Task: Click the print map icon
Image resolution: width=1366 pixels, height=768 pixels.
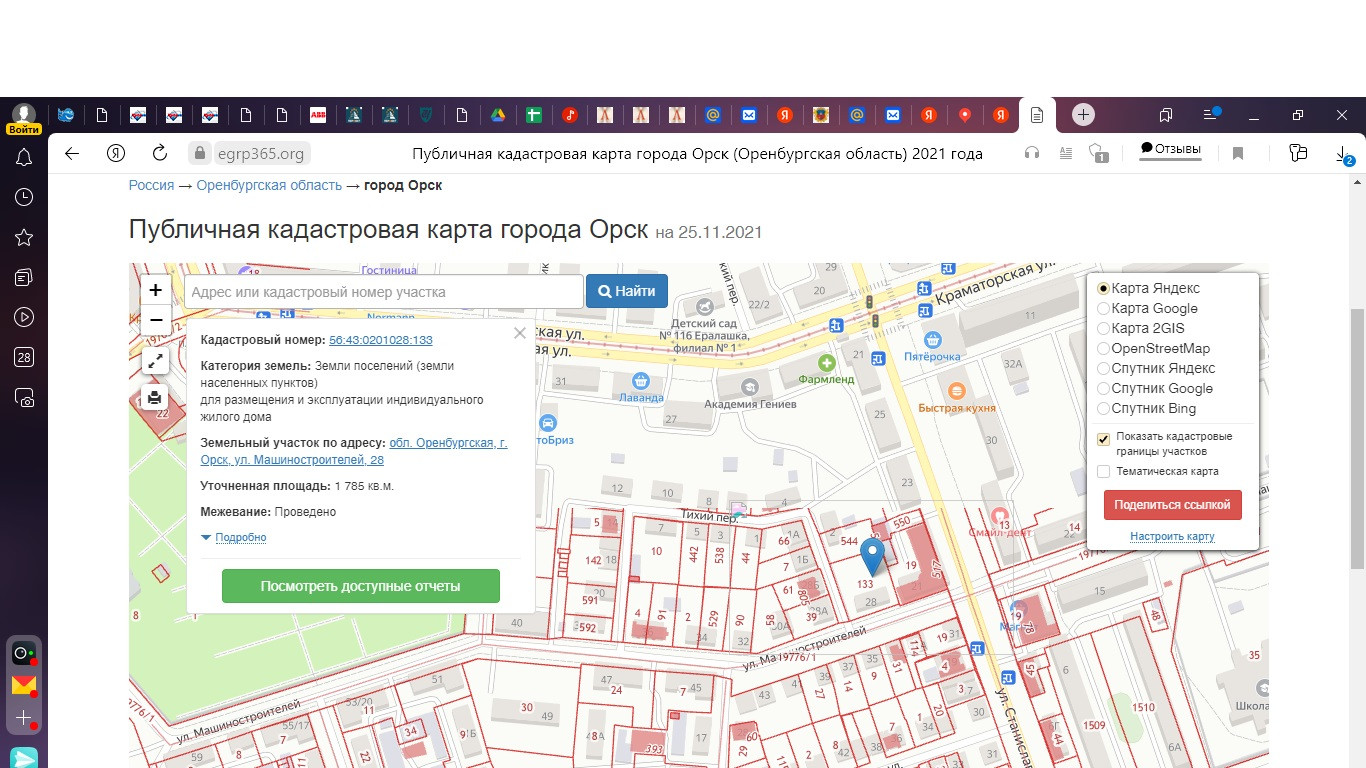Action: [x=155, y=398]
